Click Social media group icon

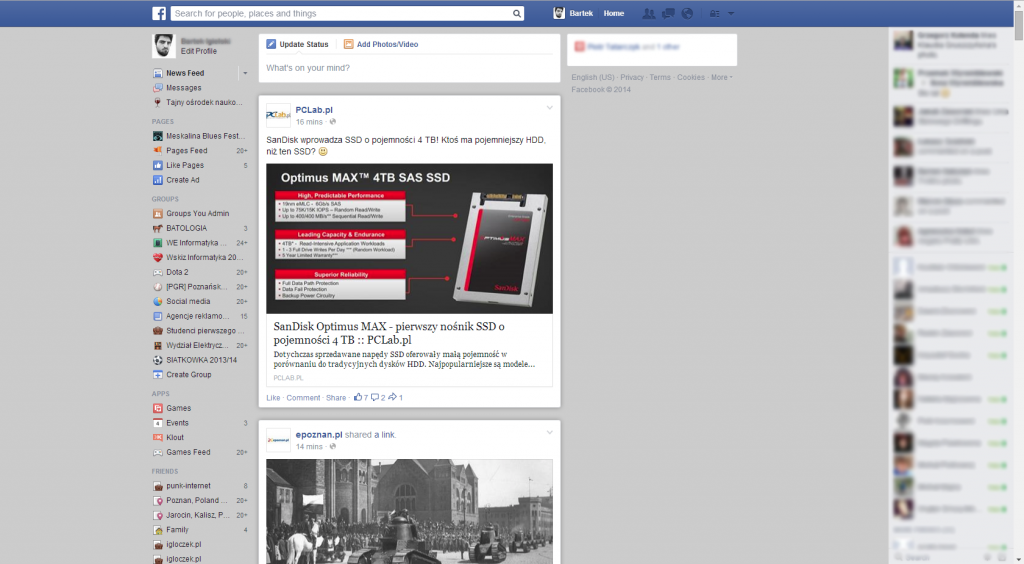coord(157,302)
